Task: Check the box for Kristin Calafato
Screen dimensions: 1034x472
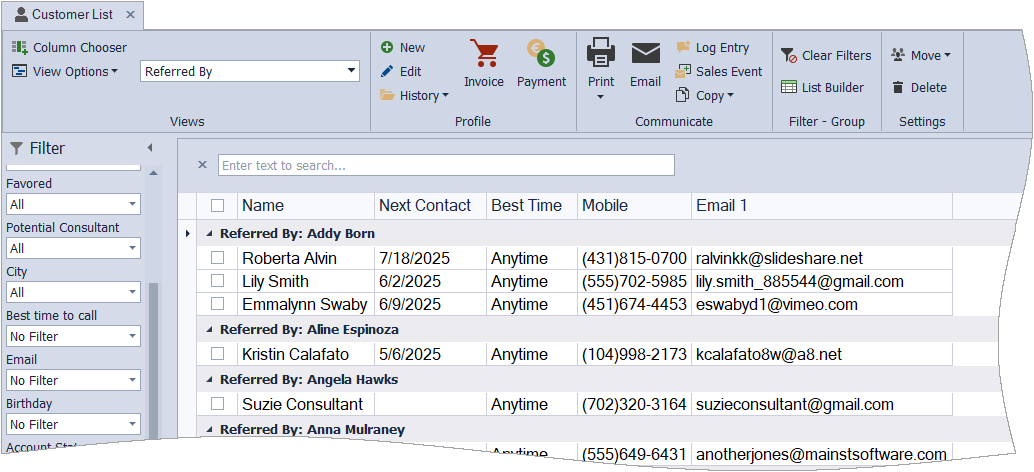Action: pyautogui.click(x=217, y=354)
